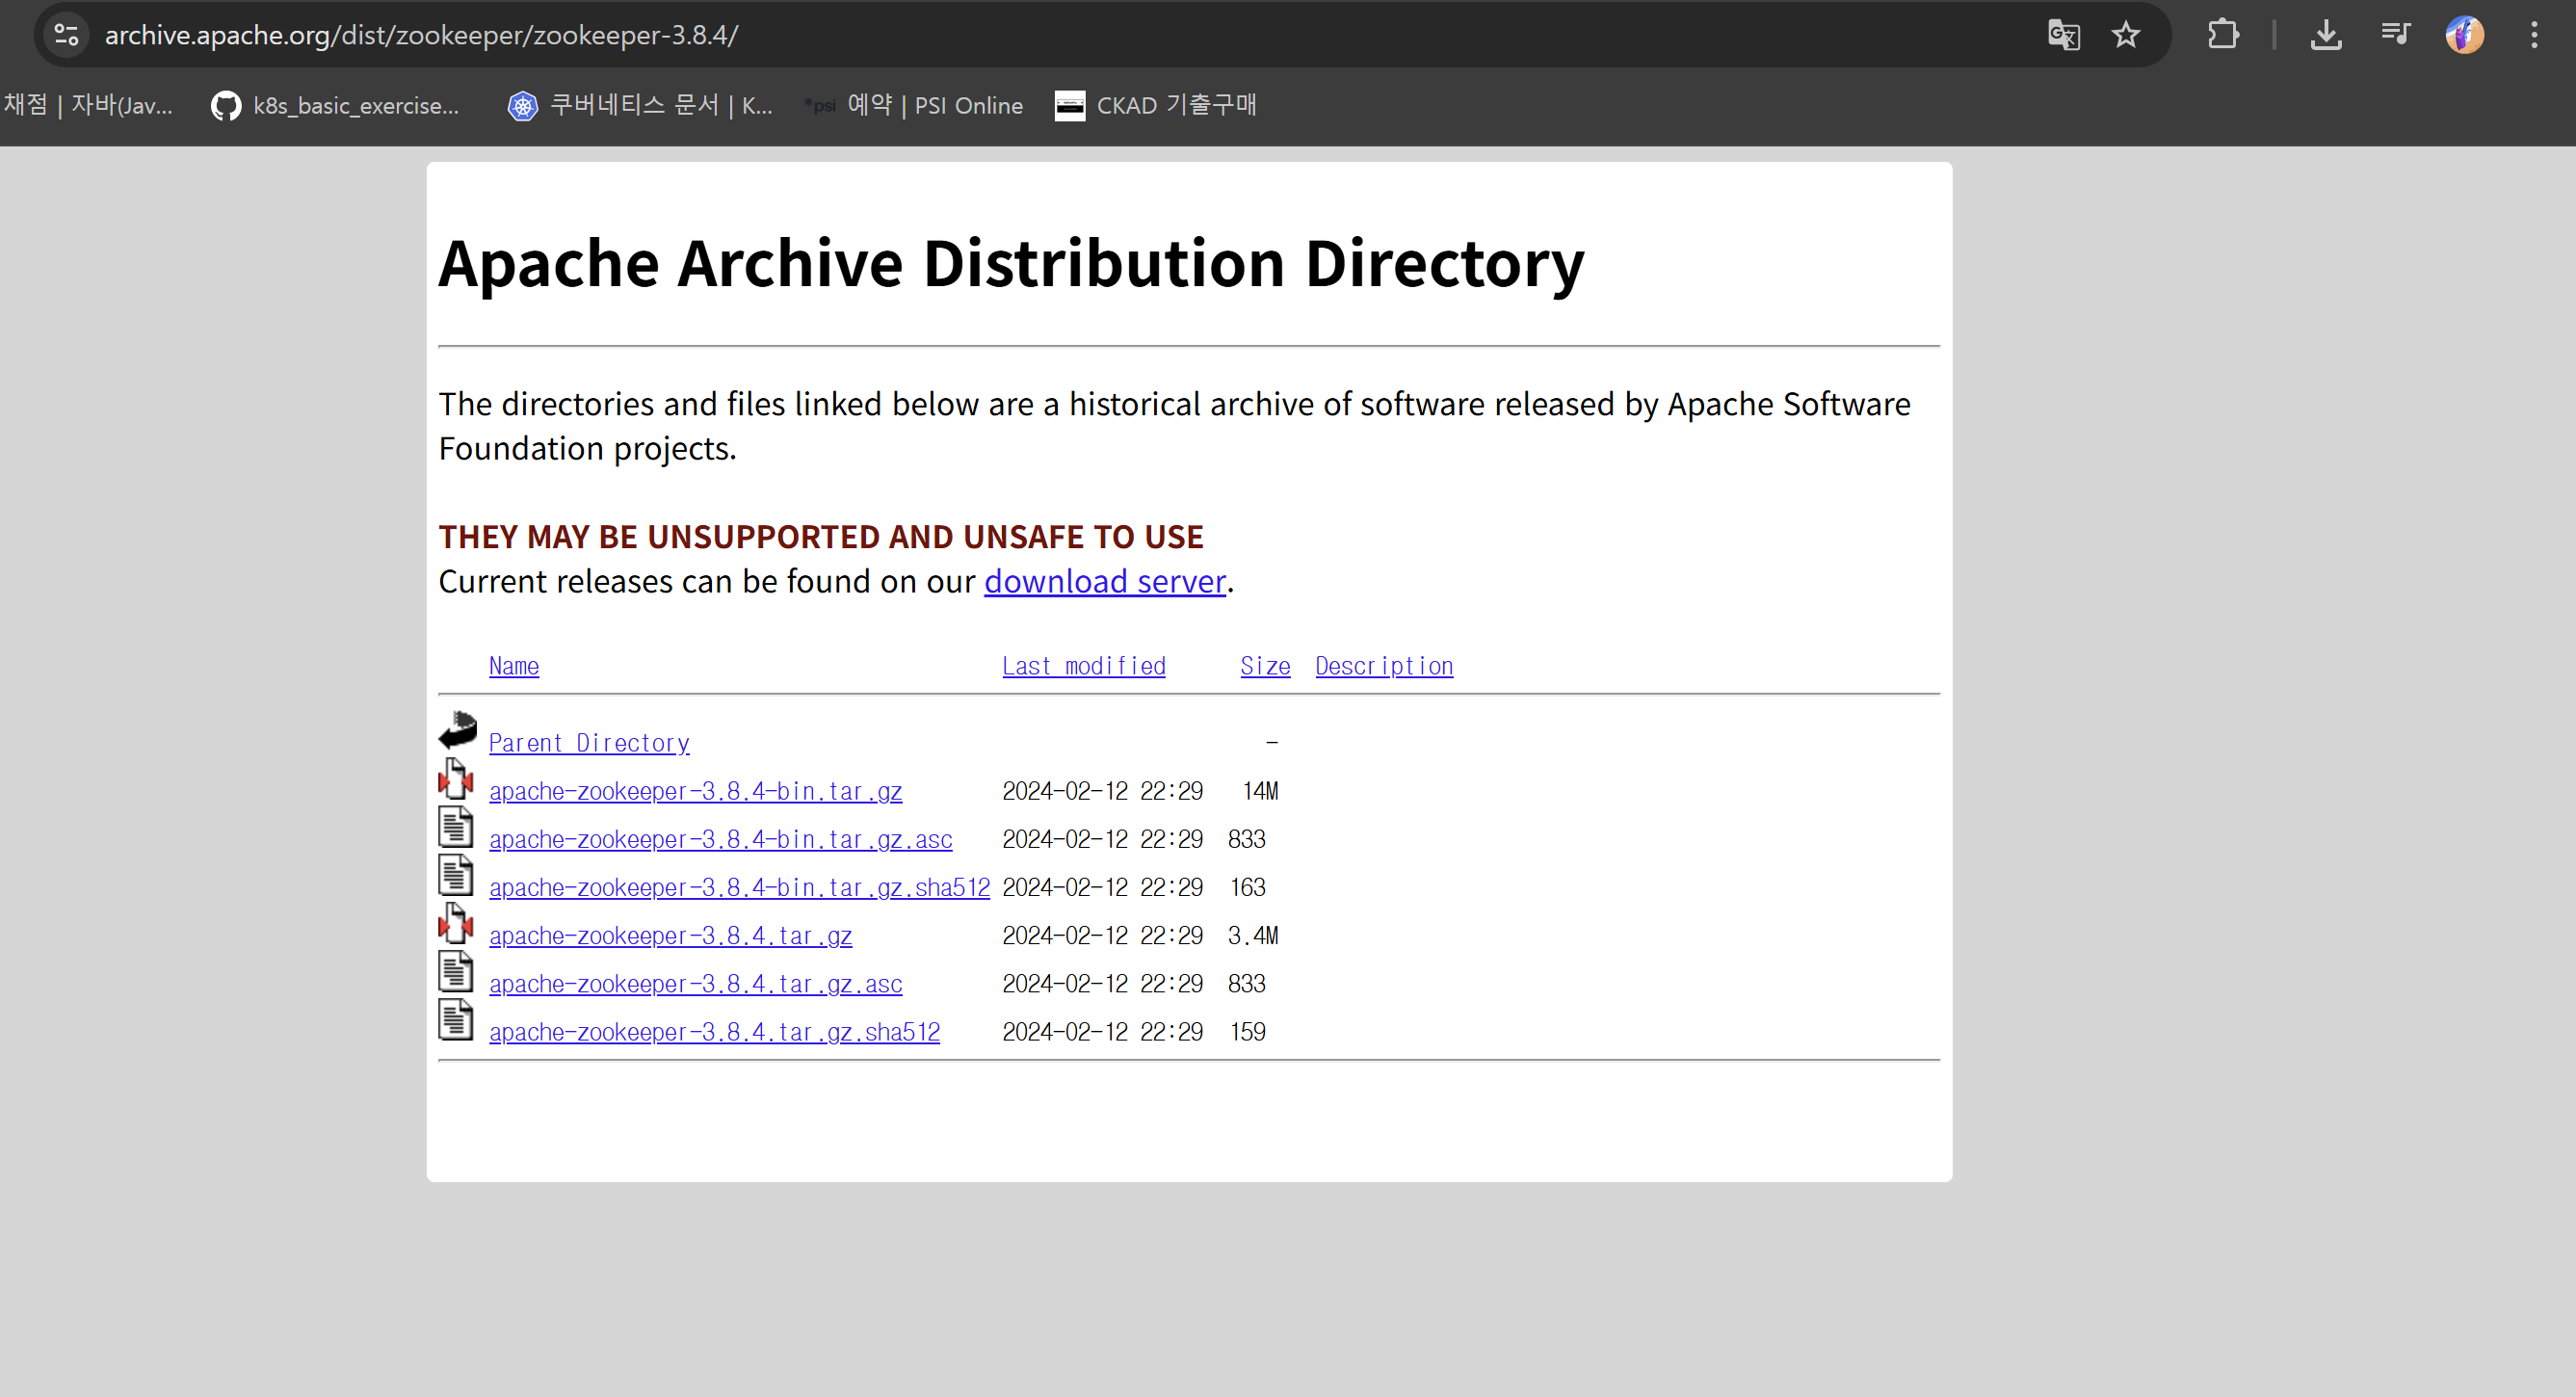
Task: Open the Chrome three-dot menu
Action: (x=2533, y=35)
